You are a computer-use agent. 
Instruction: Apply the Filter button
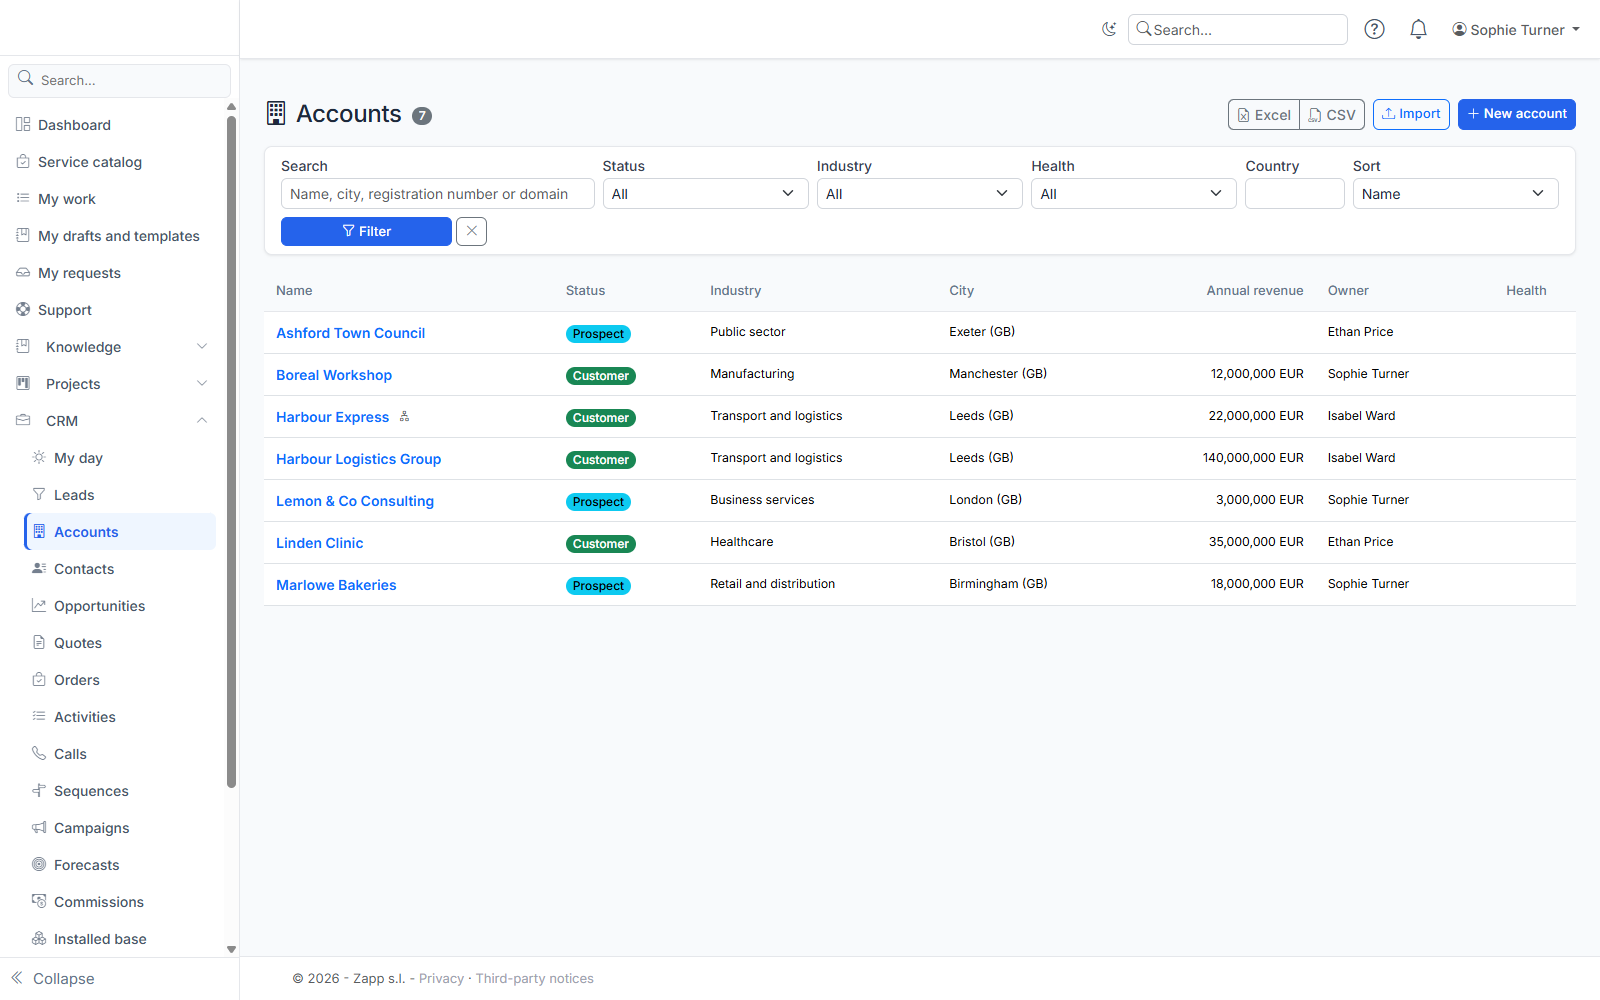pos(366,231)
